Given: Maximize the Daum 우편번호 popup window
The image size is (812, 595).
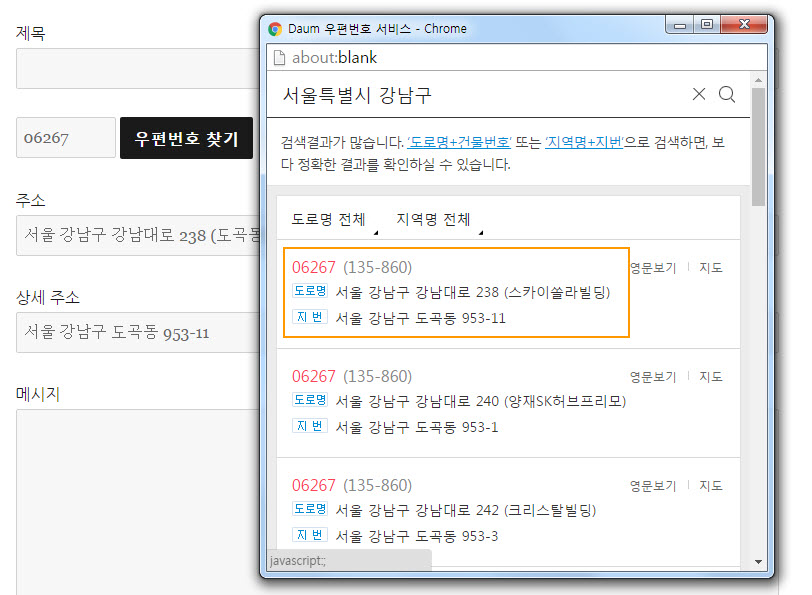Looking at the screenshot, I should pyautogui.click(x=707, y=25).
